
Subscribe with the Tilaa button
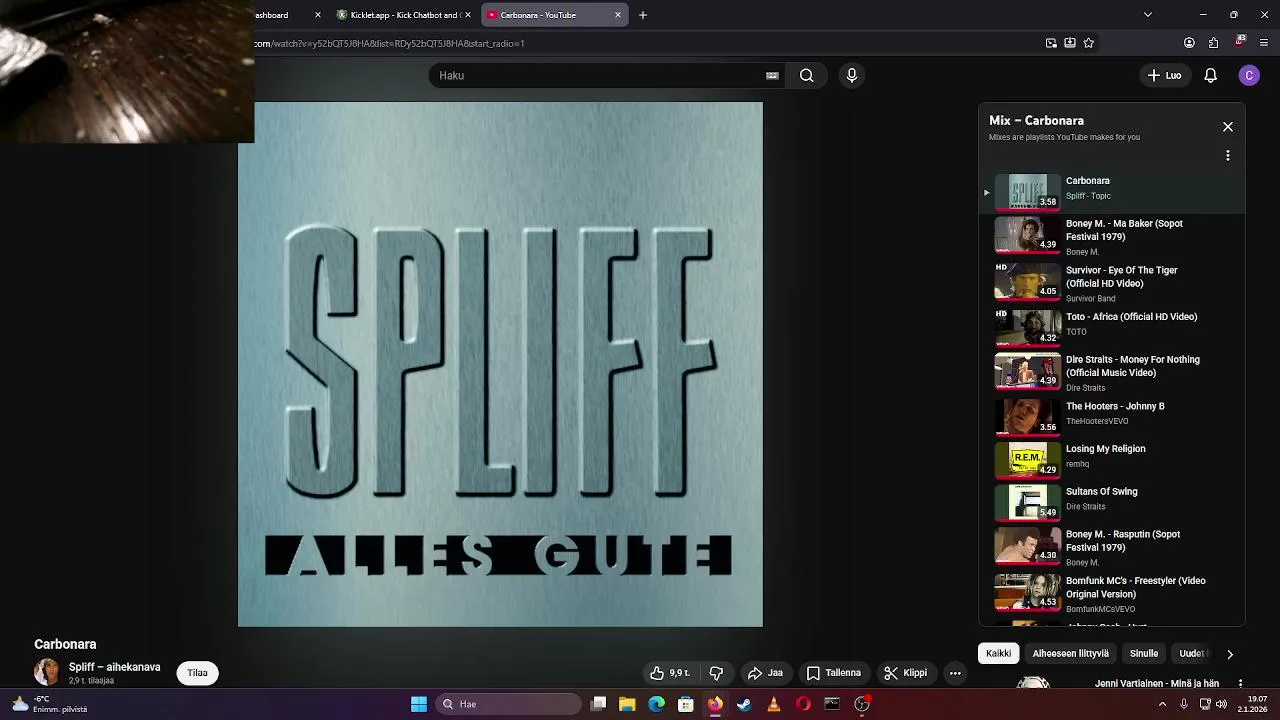(x=197, y=673)
